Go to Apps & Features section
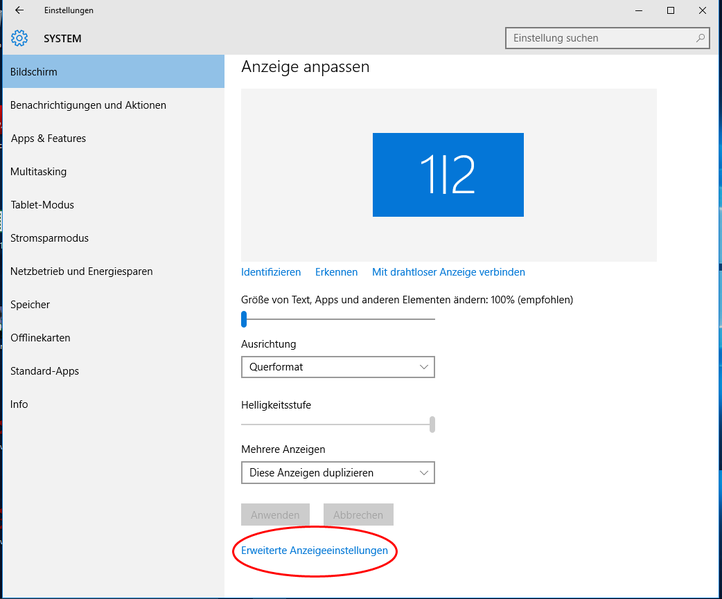The image size is (722, 599). 48,138
